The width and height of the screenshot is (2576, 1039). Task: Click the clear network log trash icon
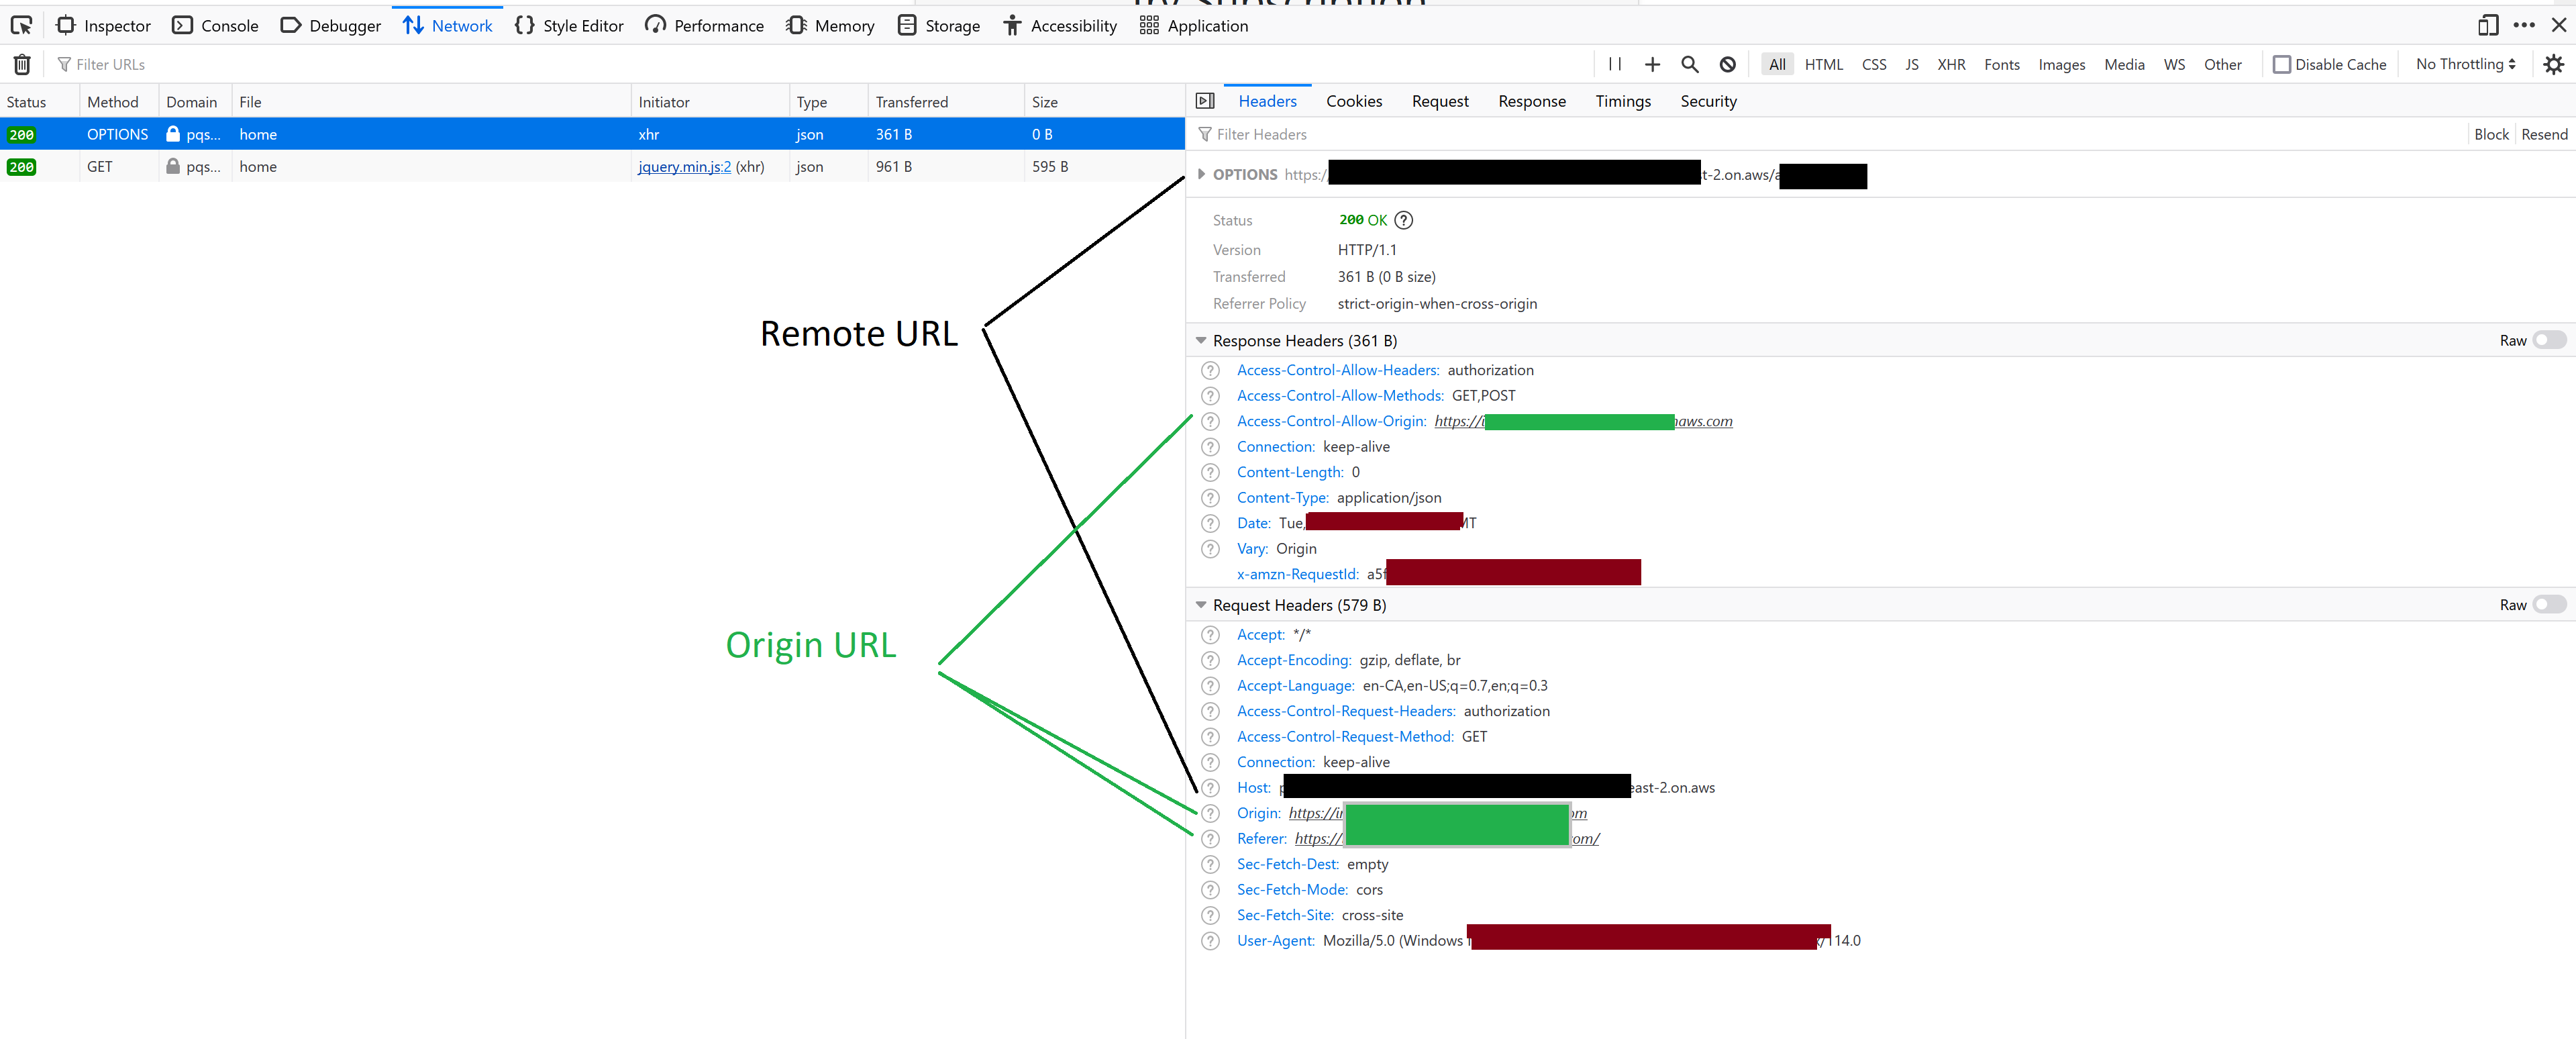pyautogui.click(x=22, y=64)
